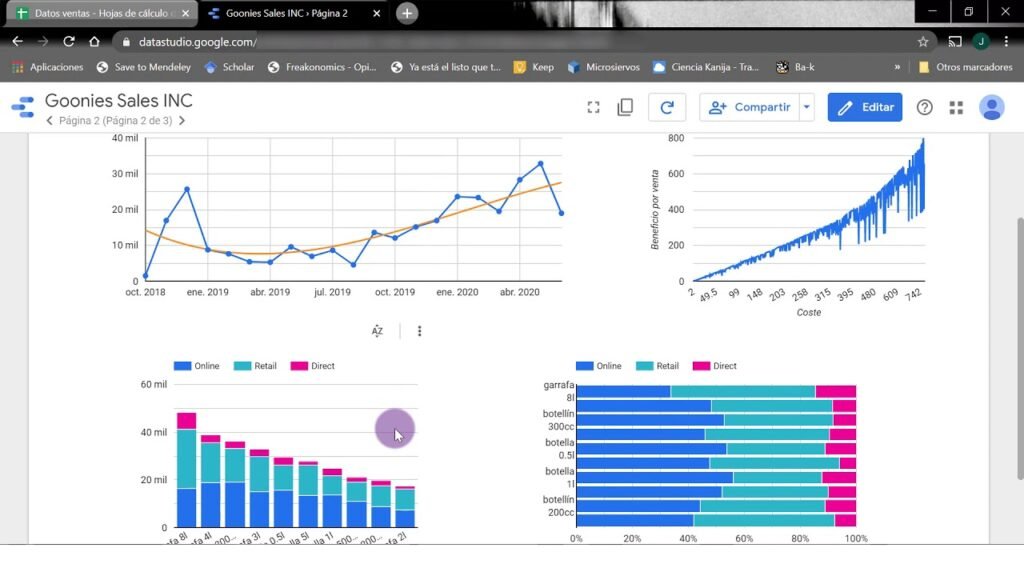The image size is (1024, 576).
Task: Bookmark this page with star icon
Action: [922, 42]
